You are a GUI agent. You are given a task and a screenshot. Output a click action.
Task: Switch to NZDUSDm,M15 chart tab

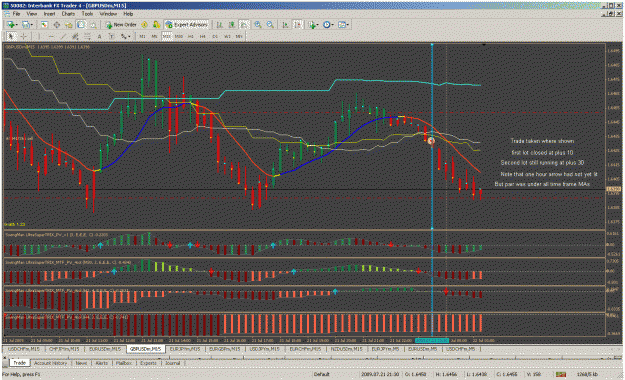346,349
